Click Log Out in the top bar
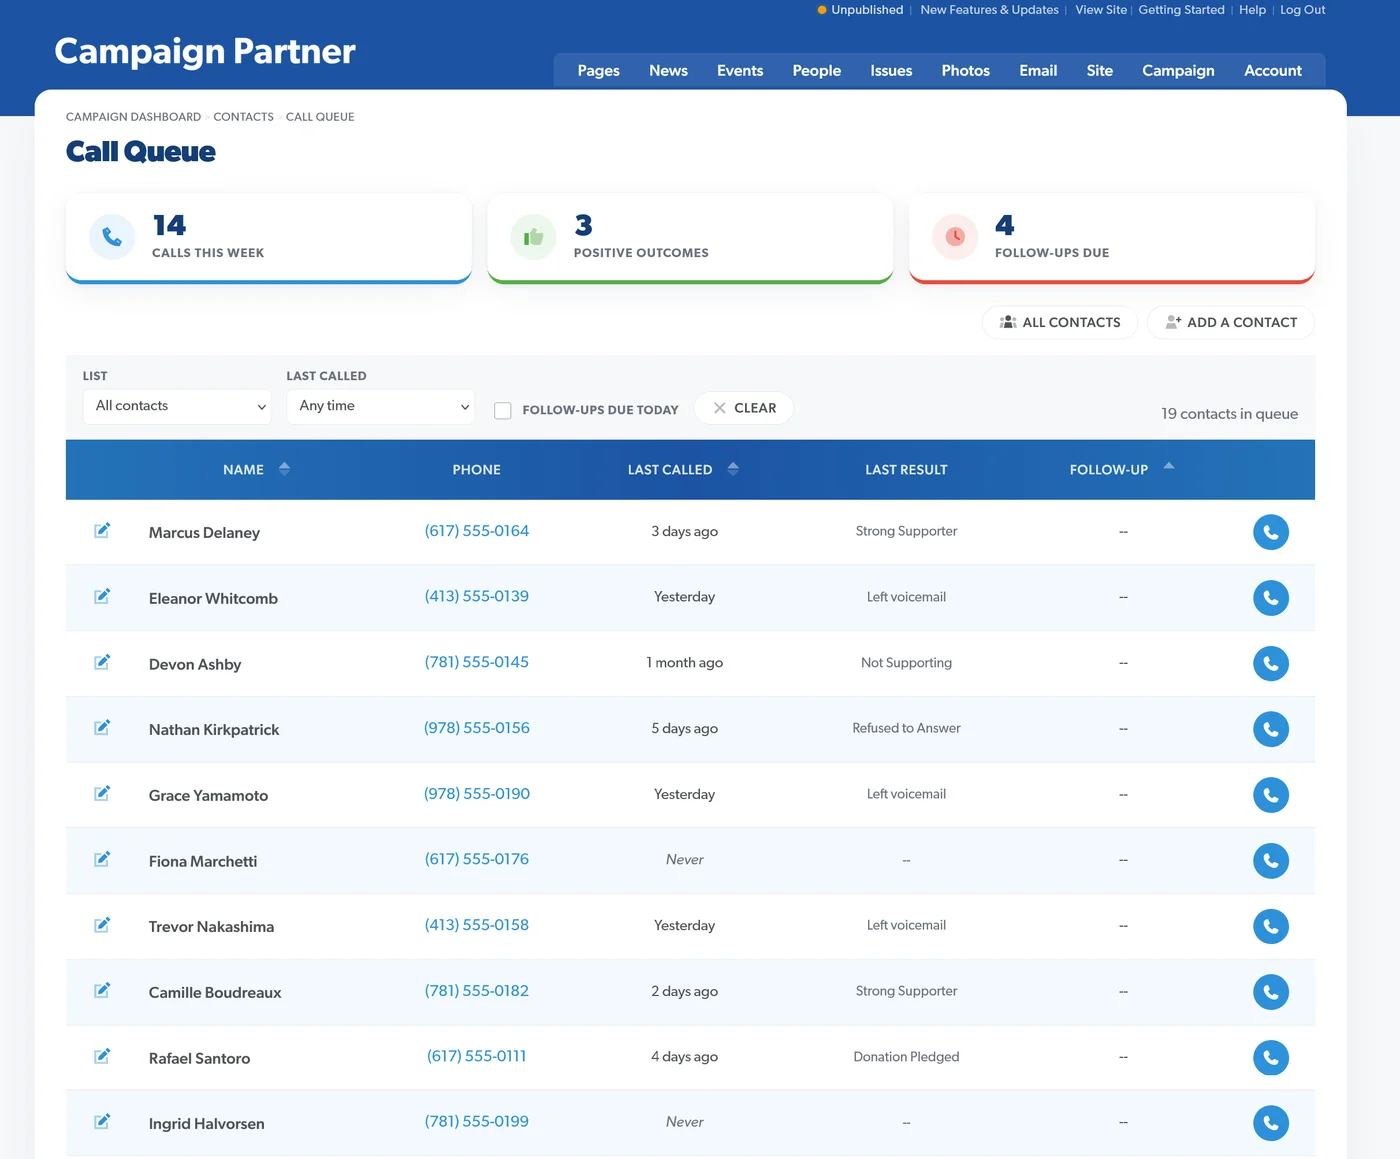1400x1159 pixels. tap(1302, 10)
